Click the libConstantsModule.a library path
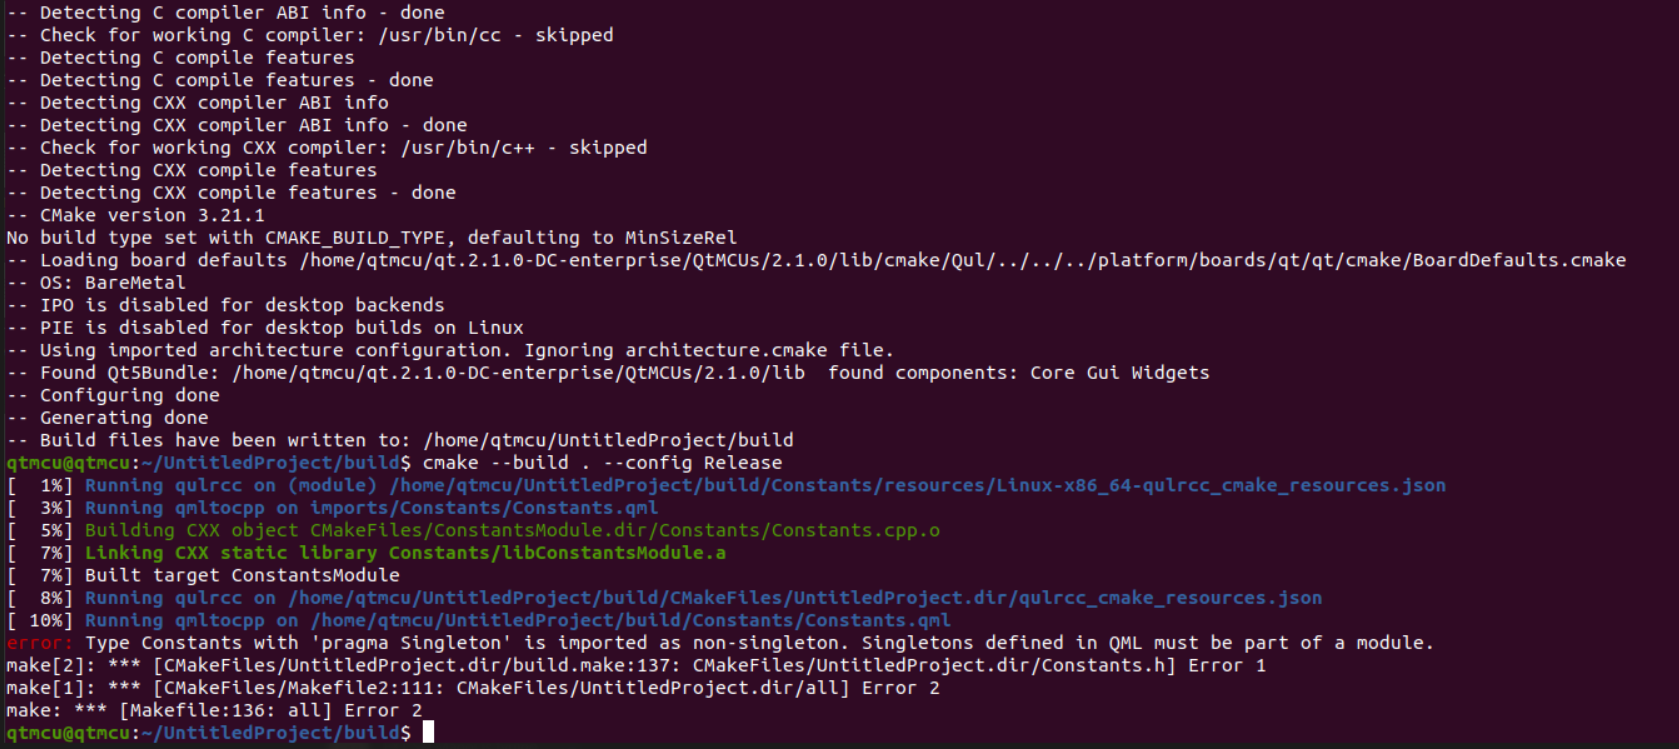Viewport: 1679px width, 749px height. [557, 553]
